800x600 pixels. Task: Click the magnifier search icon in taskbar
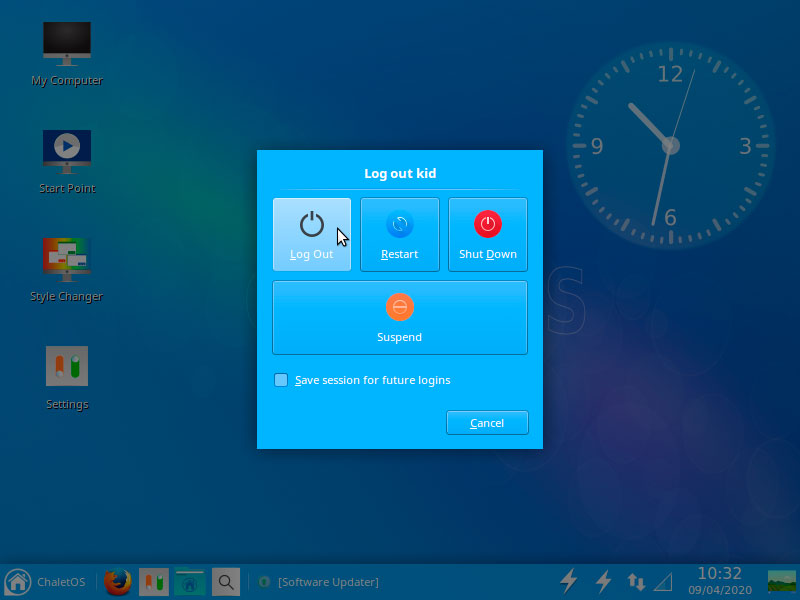pos(226,582)
